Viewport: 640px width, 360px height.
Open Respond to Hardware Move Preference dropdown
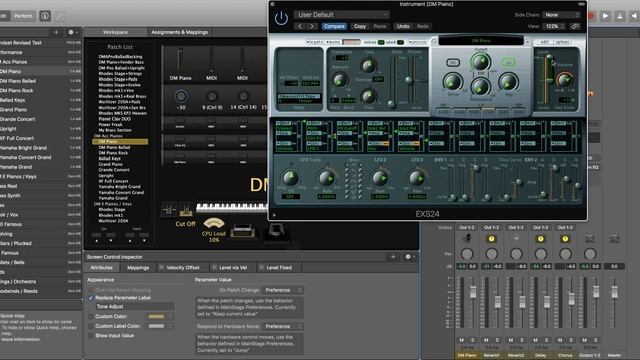(282, 327)
